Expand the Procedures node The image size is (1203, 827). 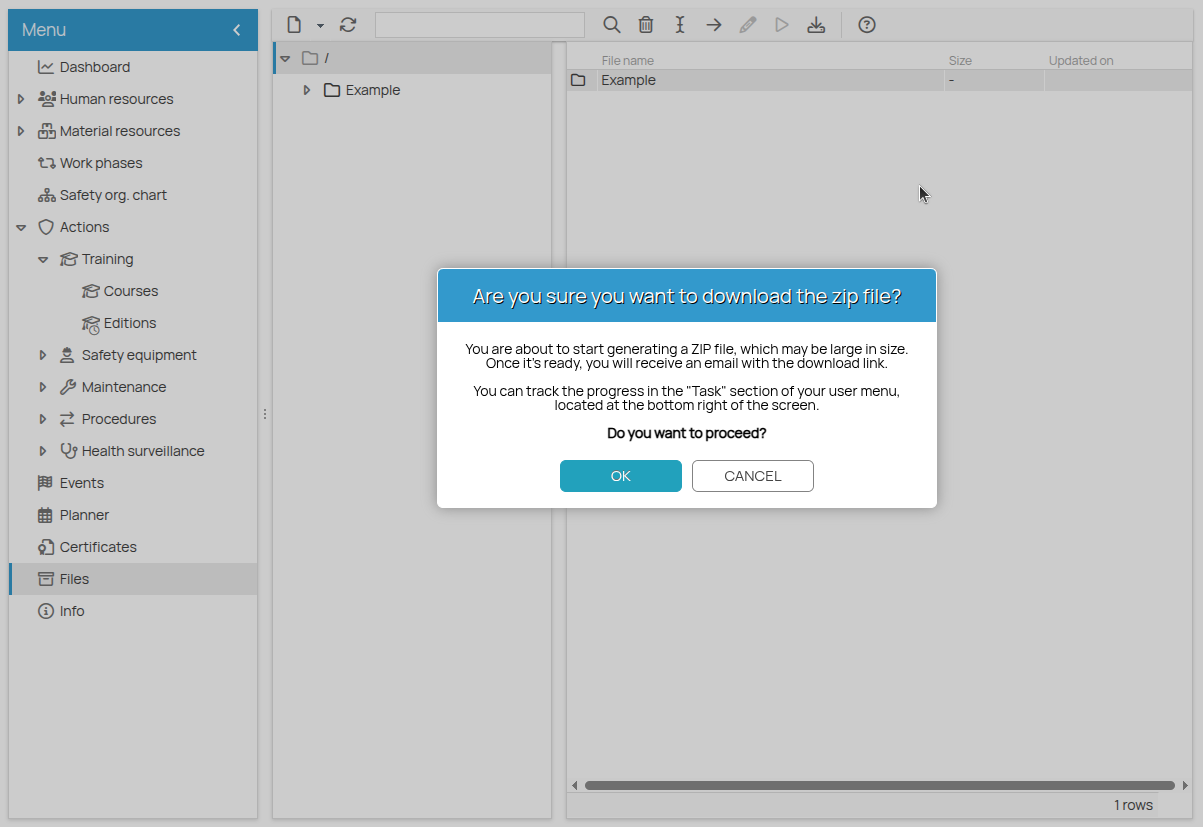pos(43,419)
